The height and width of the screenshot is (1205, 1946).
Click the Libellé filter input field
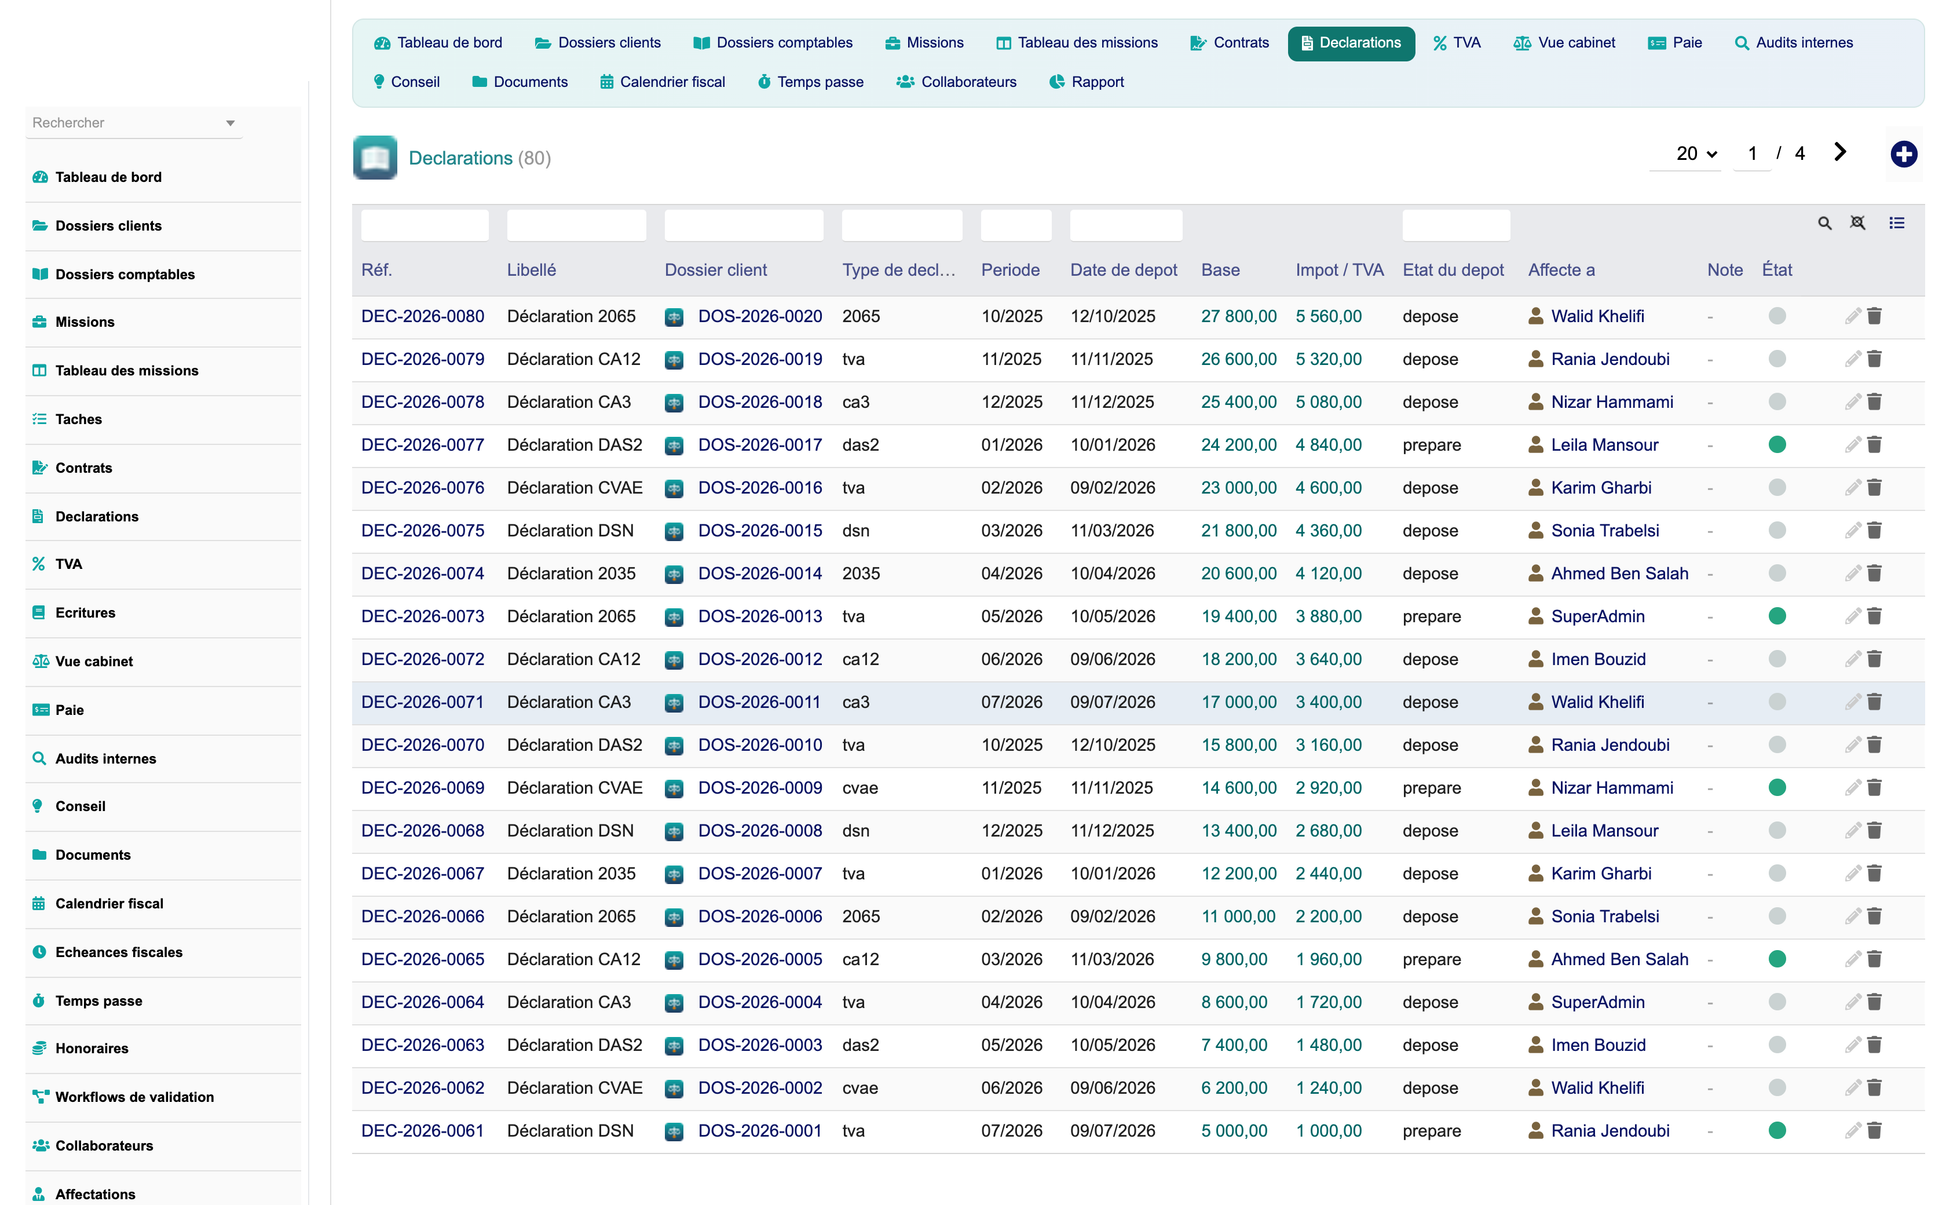576,225
